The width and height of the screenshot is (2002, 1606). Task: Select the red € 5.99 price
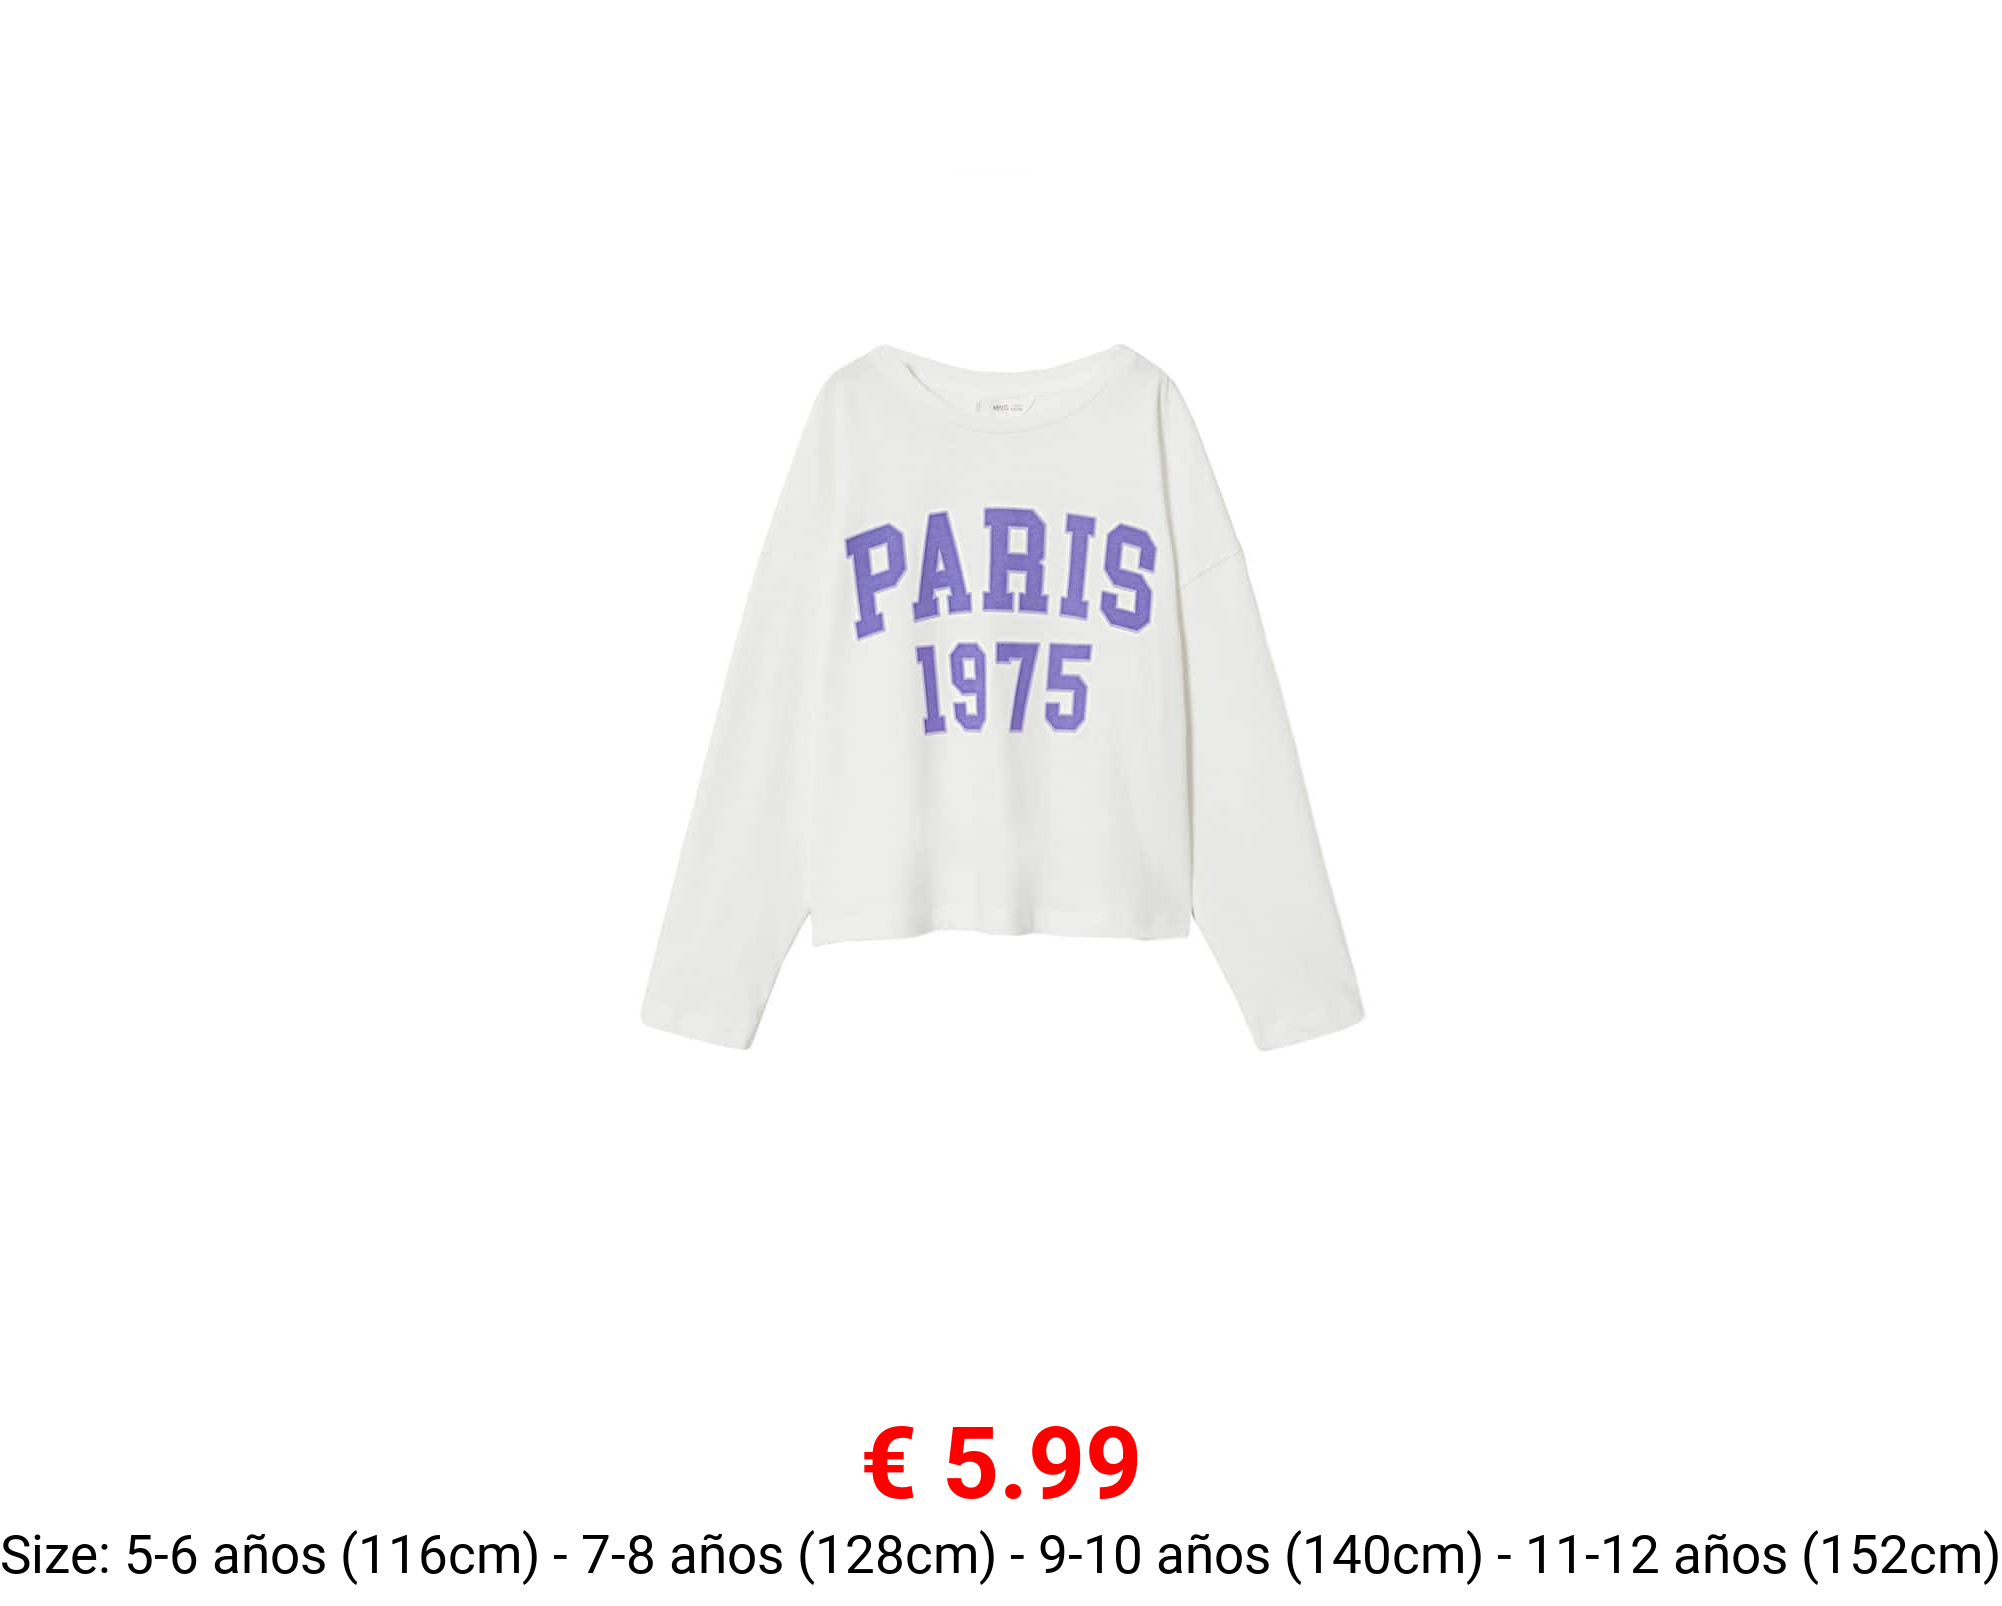tap(1001, 1464)
